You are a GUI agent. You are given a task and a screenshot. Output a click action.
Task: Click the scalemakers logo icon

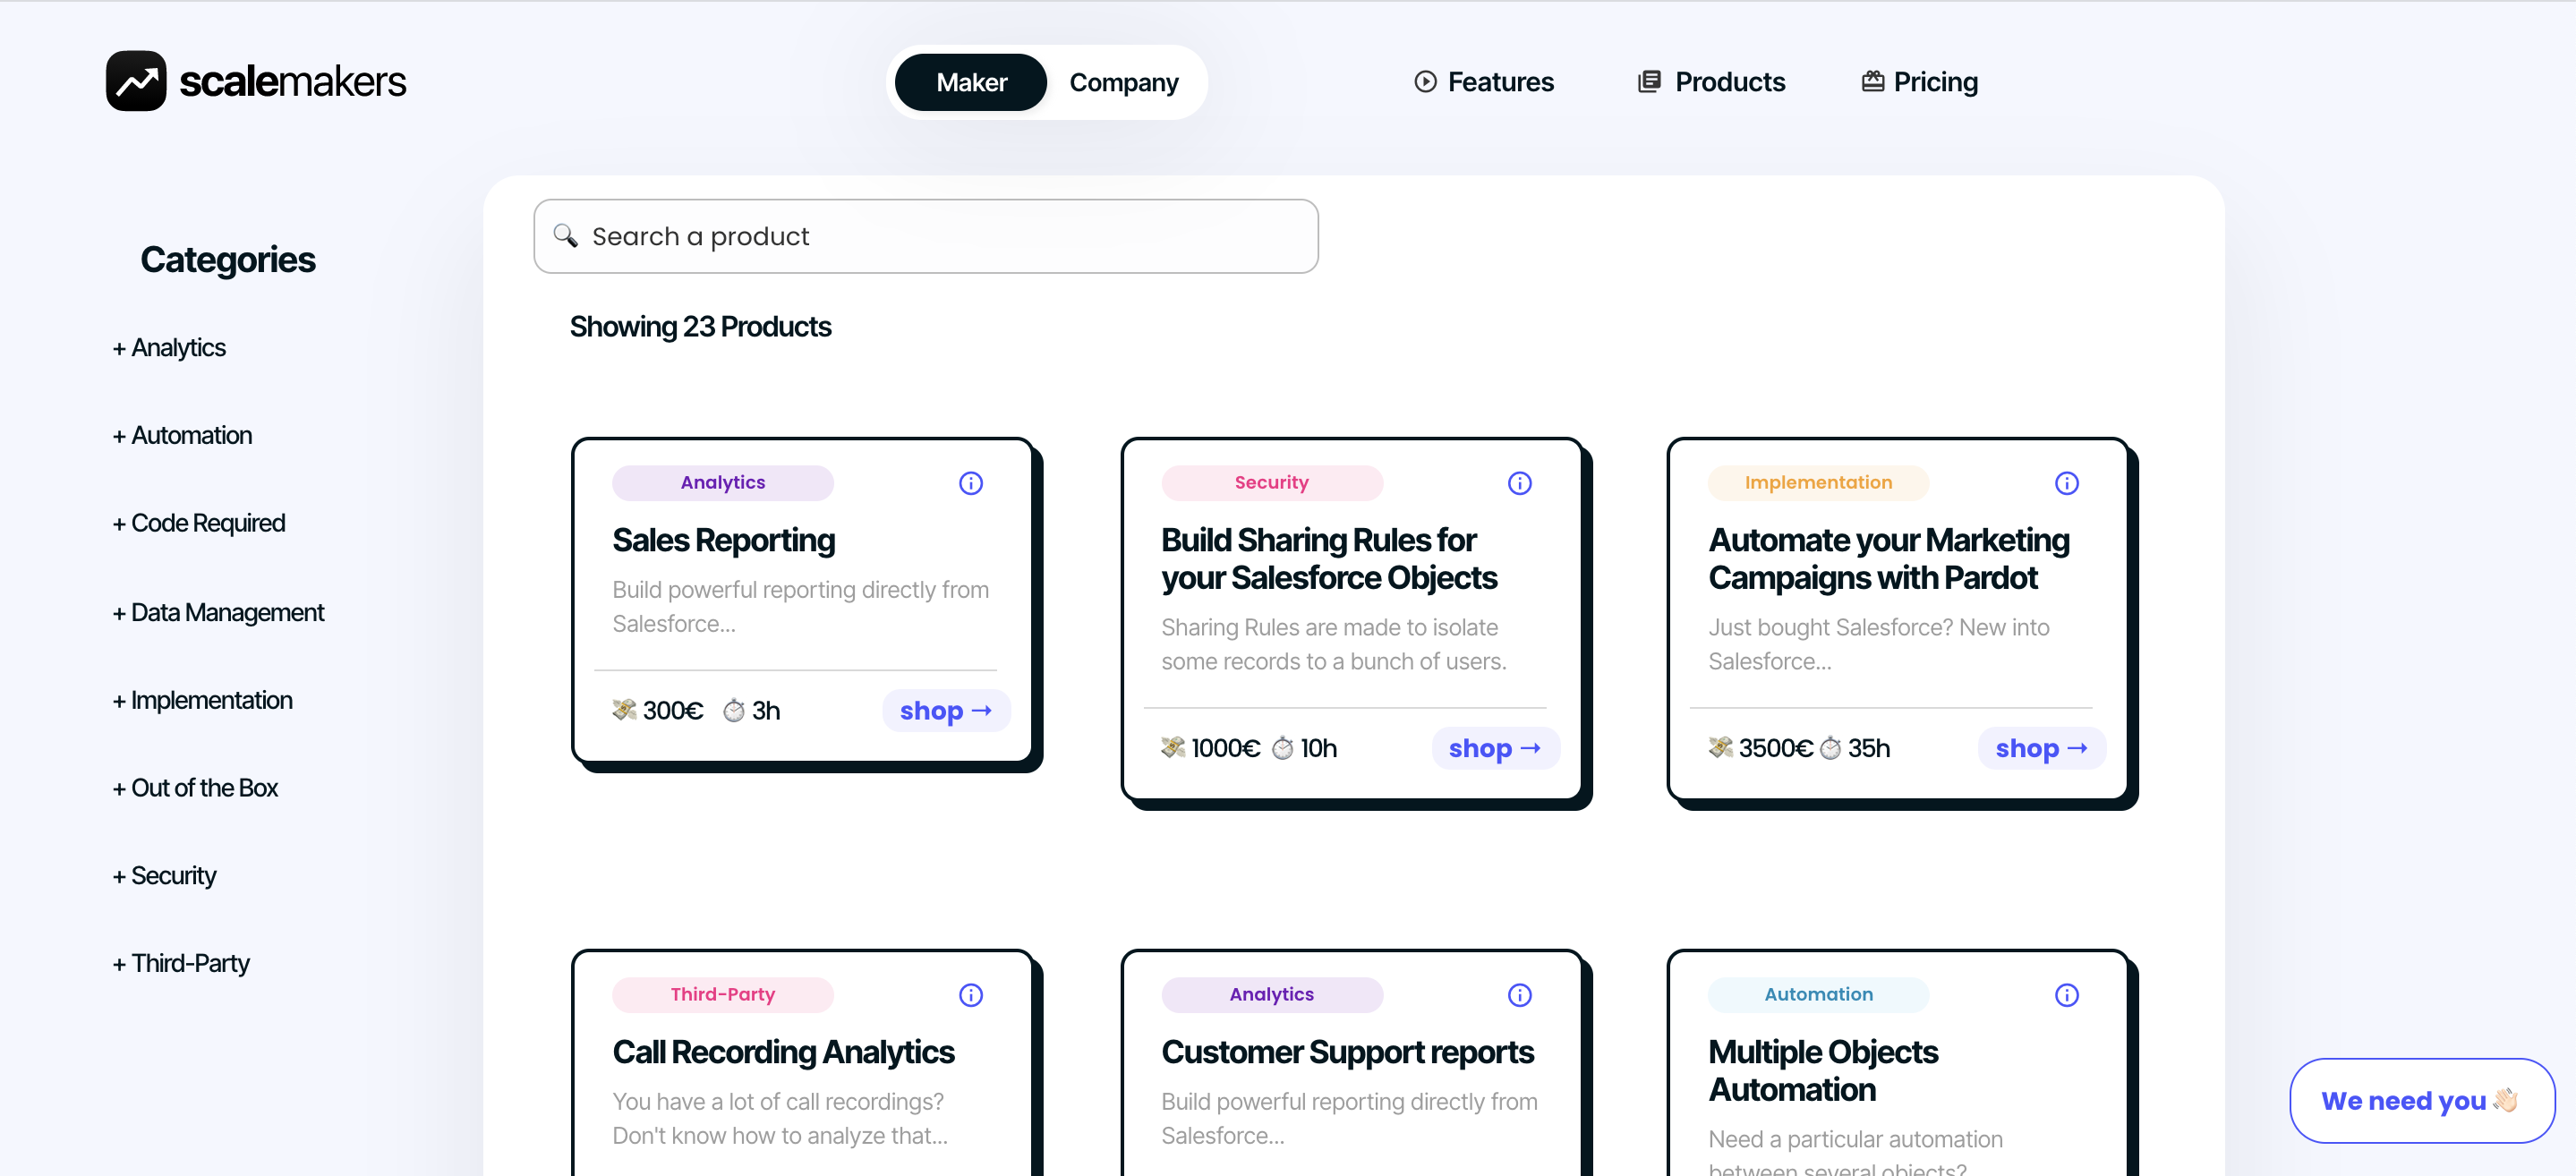point(136,81)
